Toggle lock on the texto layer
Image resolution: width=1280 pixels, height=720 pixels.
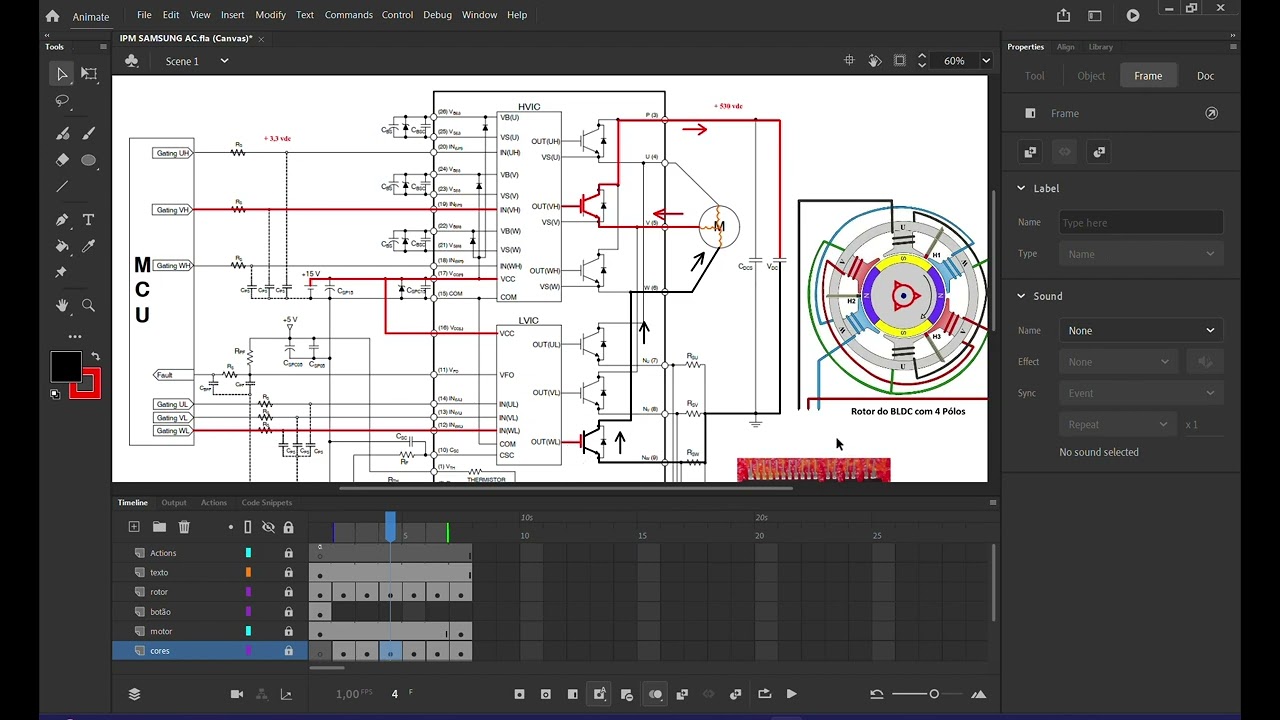[x=288, y=573]
